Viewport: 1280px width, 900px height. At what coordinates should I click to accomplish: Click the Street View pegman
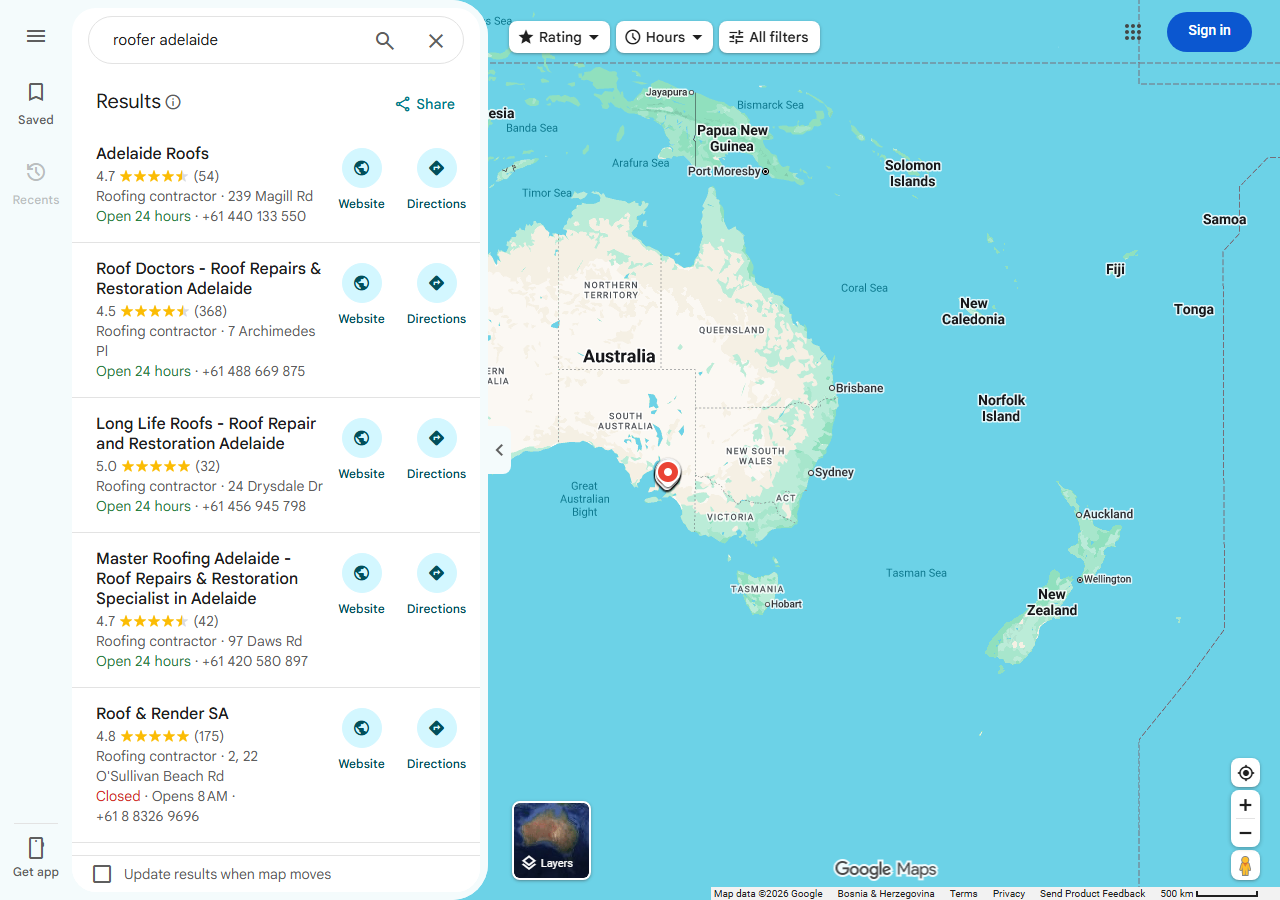point(1245,865)
